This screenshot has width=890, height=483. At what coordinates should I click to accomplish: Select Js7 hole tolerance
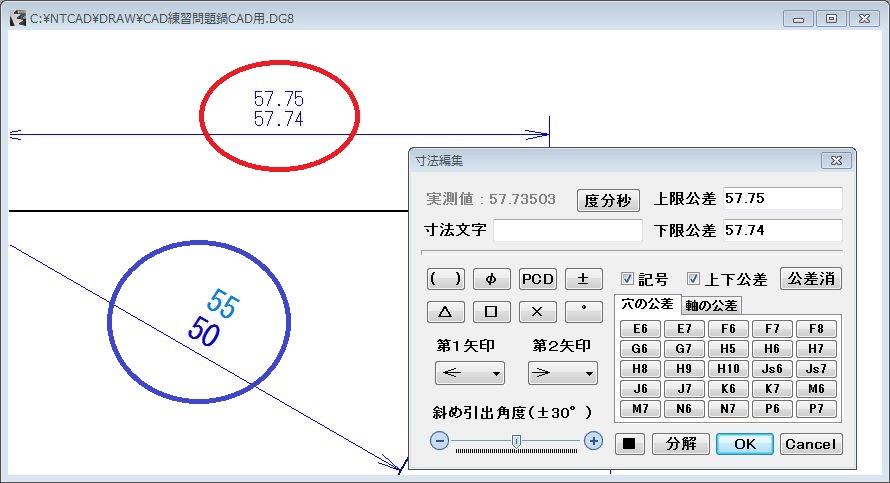[x=816, y=369]
